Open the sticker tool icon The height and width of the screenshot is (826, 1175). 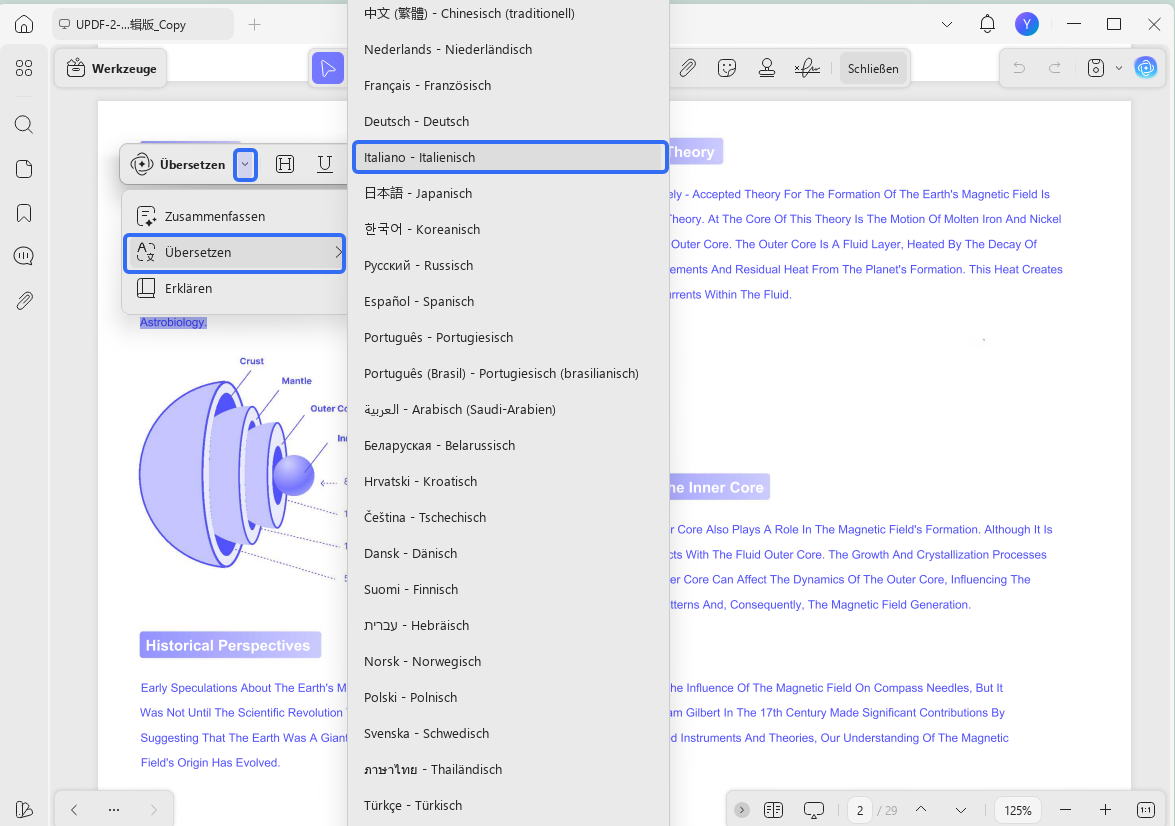click(727, 68)
